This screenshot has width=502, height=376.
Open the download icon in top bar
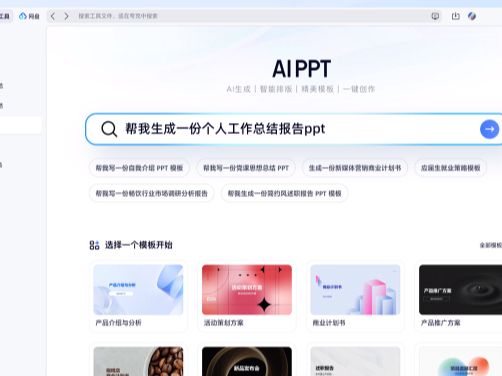click(455, 16)
